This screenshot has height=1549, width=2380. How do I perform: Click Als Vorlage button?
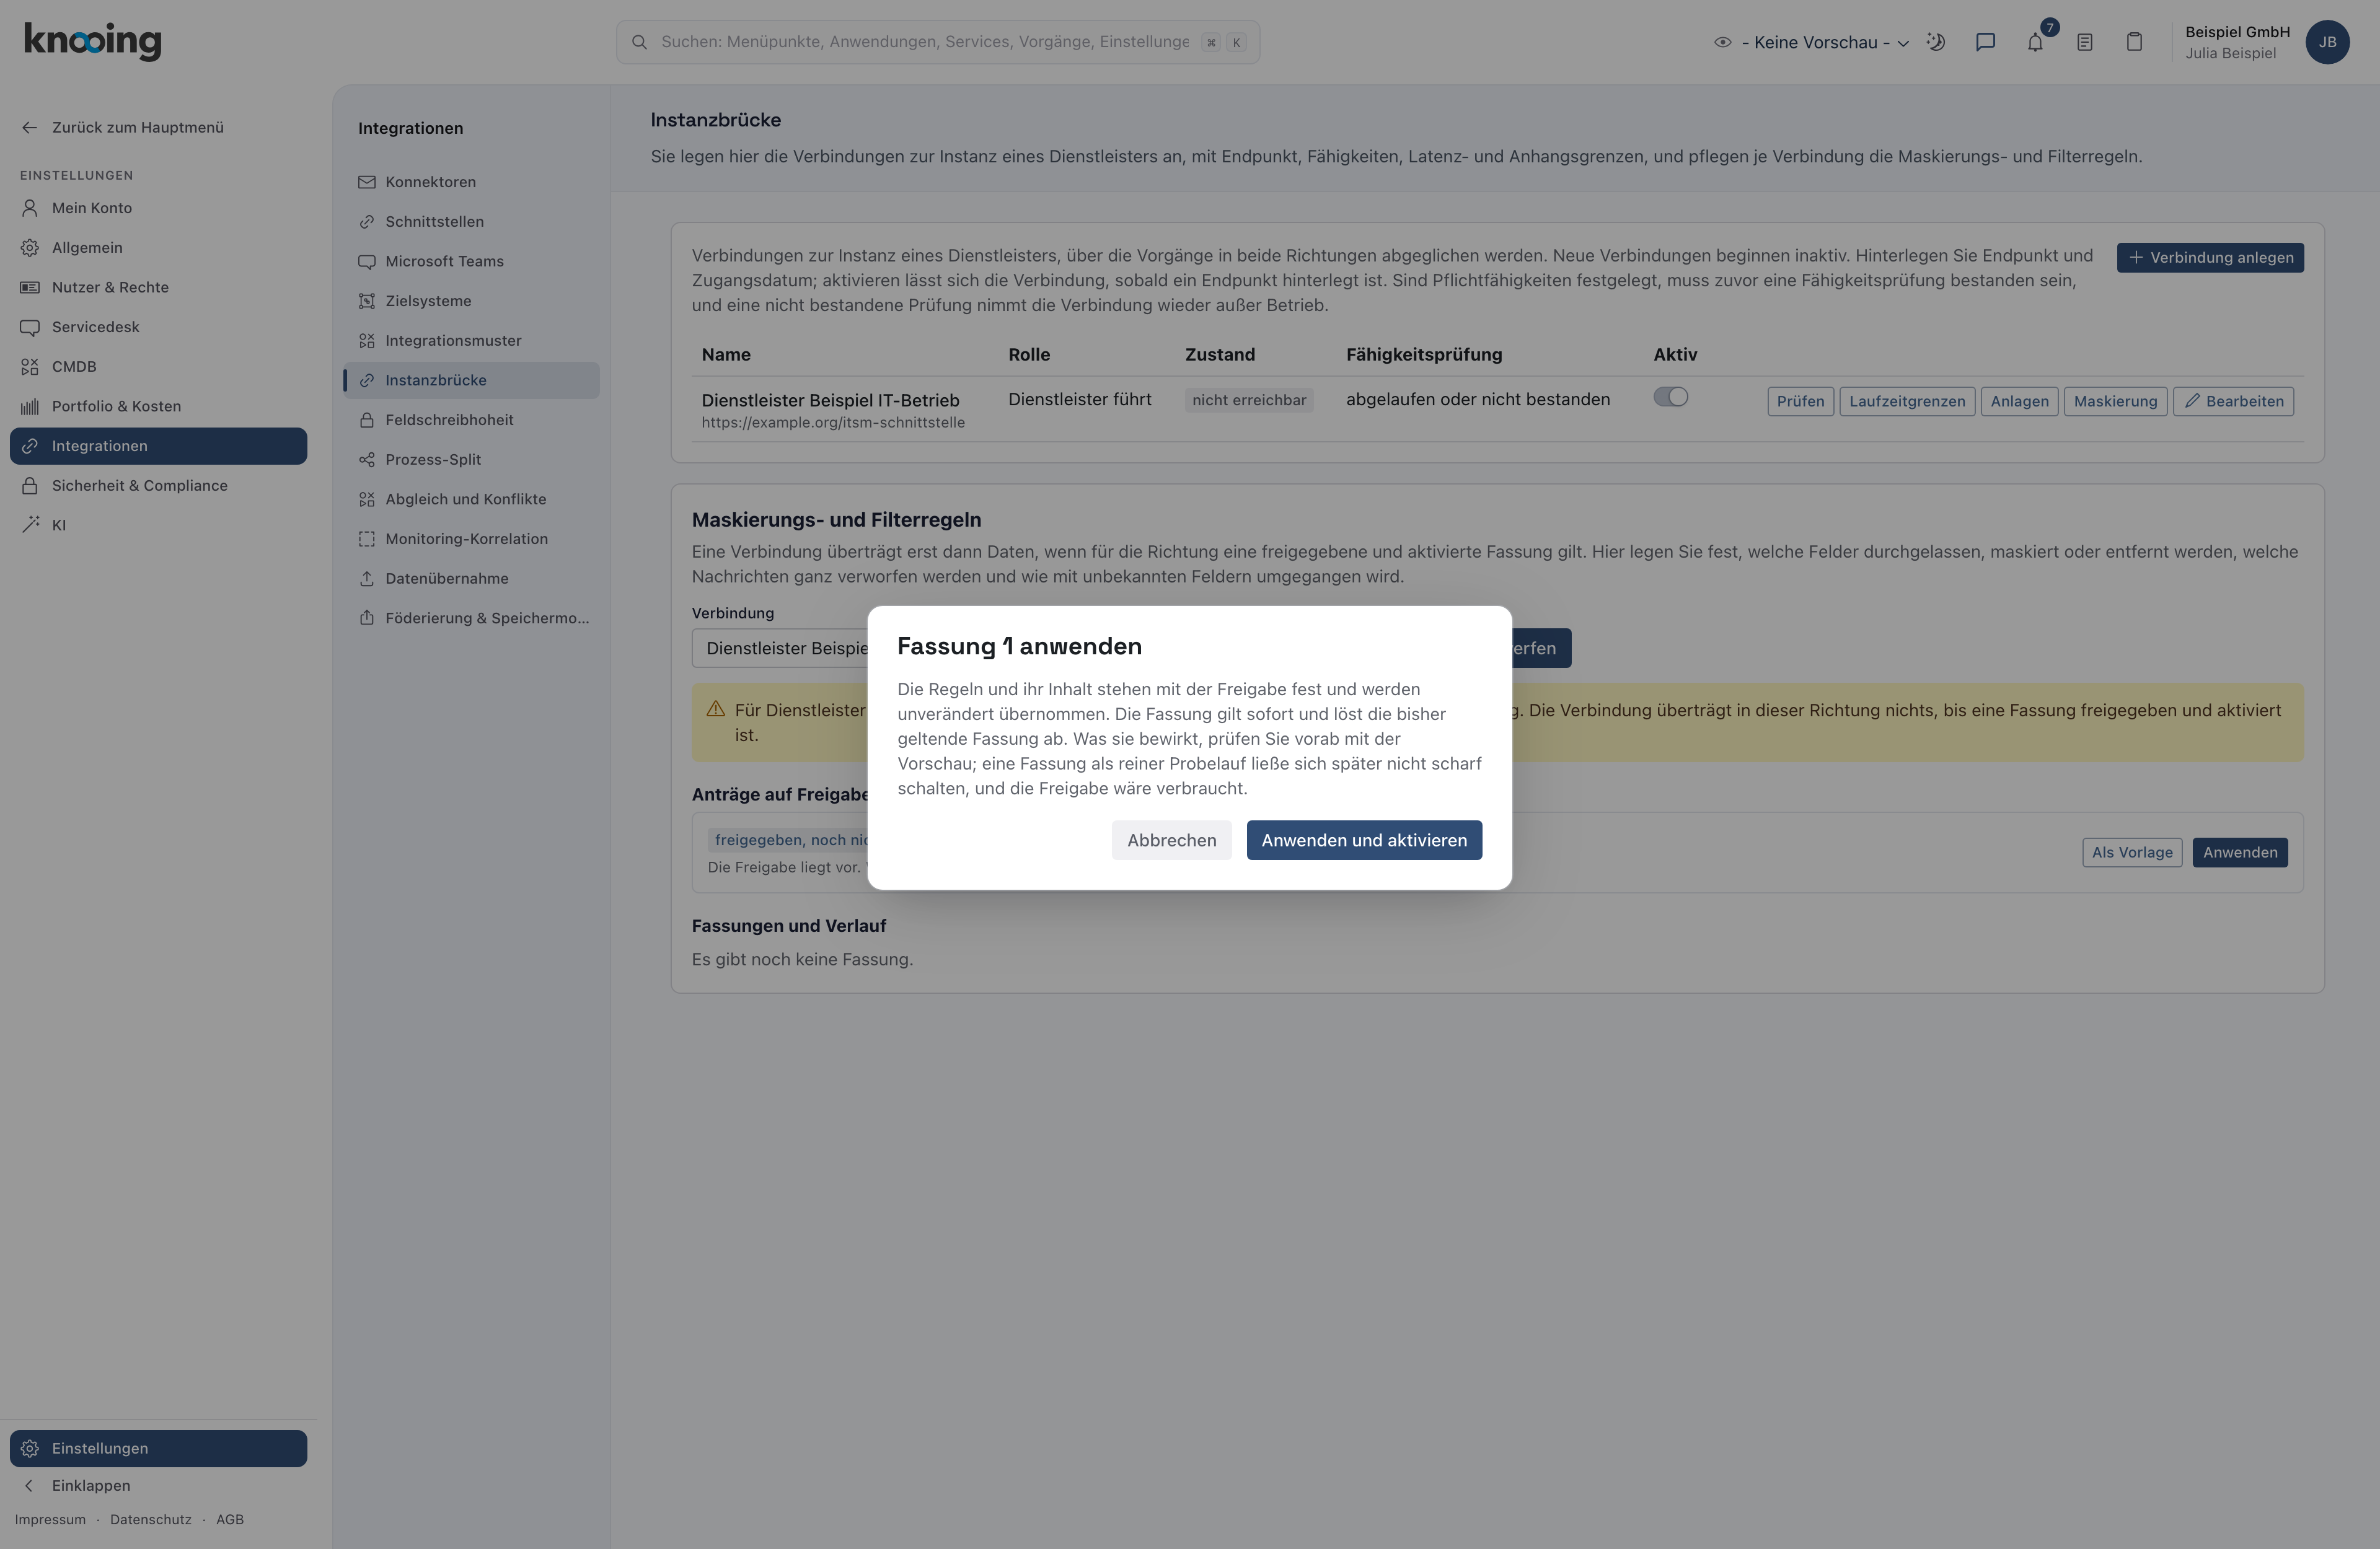(x=2132, y=853)
